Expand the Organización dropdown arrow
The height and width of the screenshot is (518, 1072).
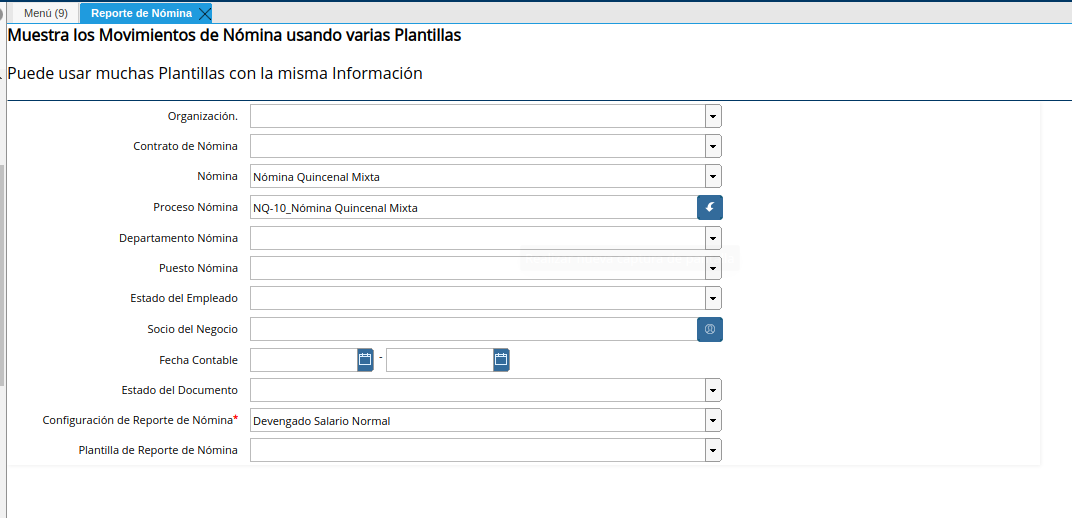click(713, 116)
